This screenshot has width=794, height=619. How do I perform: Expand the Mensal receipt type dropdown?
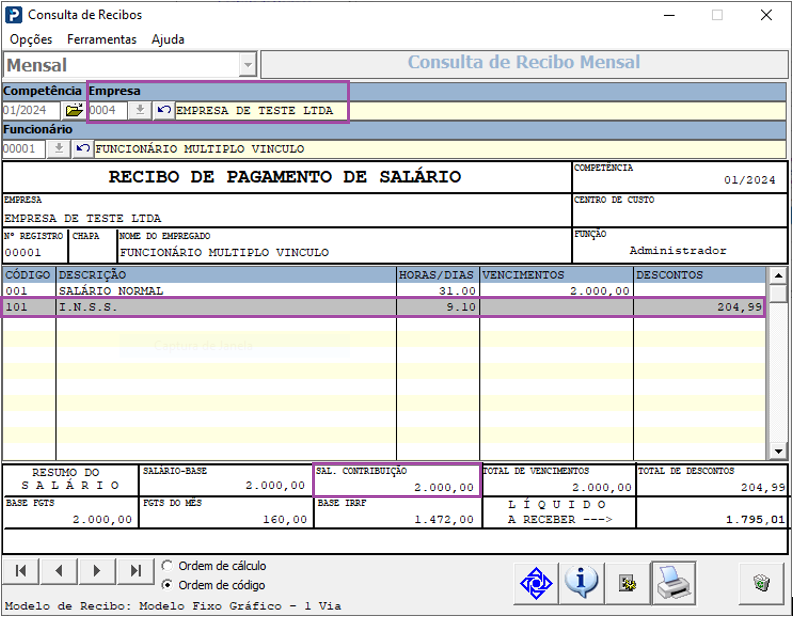[247, 65]
